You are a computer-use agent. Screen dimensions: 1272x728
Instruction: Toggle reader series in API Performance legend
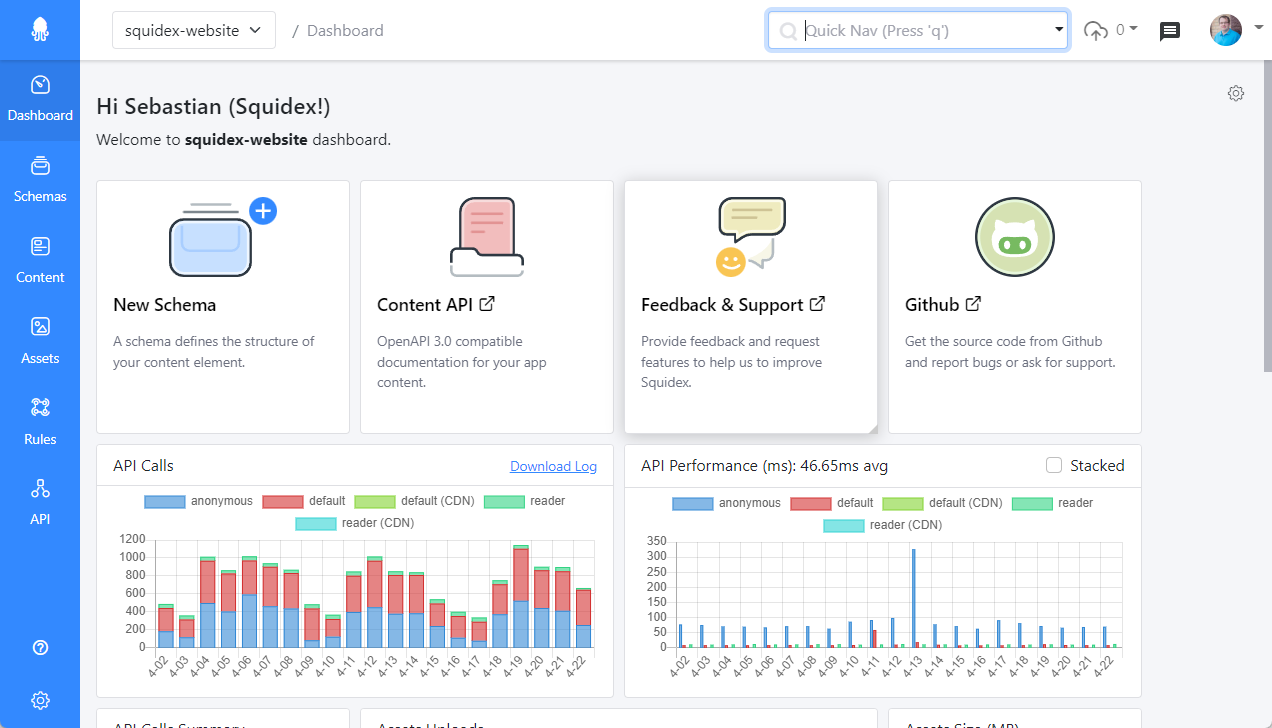click(x=1053, y=503)
